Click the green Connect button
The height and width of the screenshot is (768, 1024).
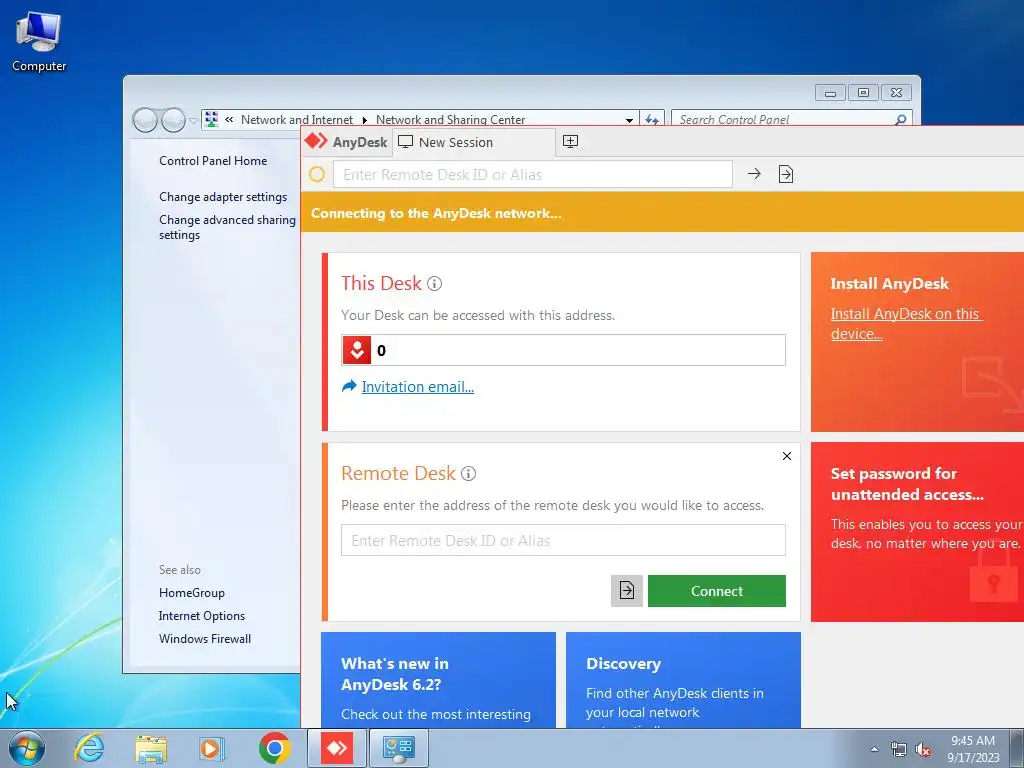tap(716, 591)
